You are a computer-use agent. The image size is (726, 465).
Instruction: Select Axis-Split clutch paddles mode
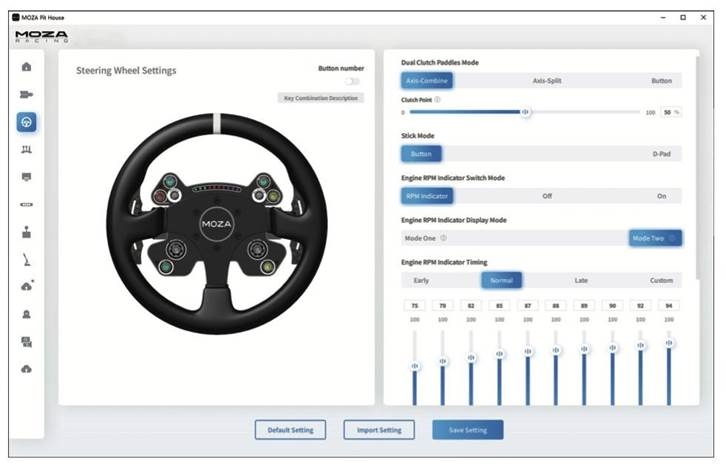click(547, 81)
